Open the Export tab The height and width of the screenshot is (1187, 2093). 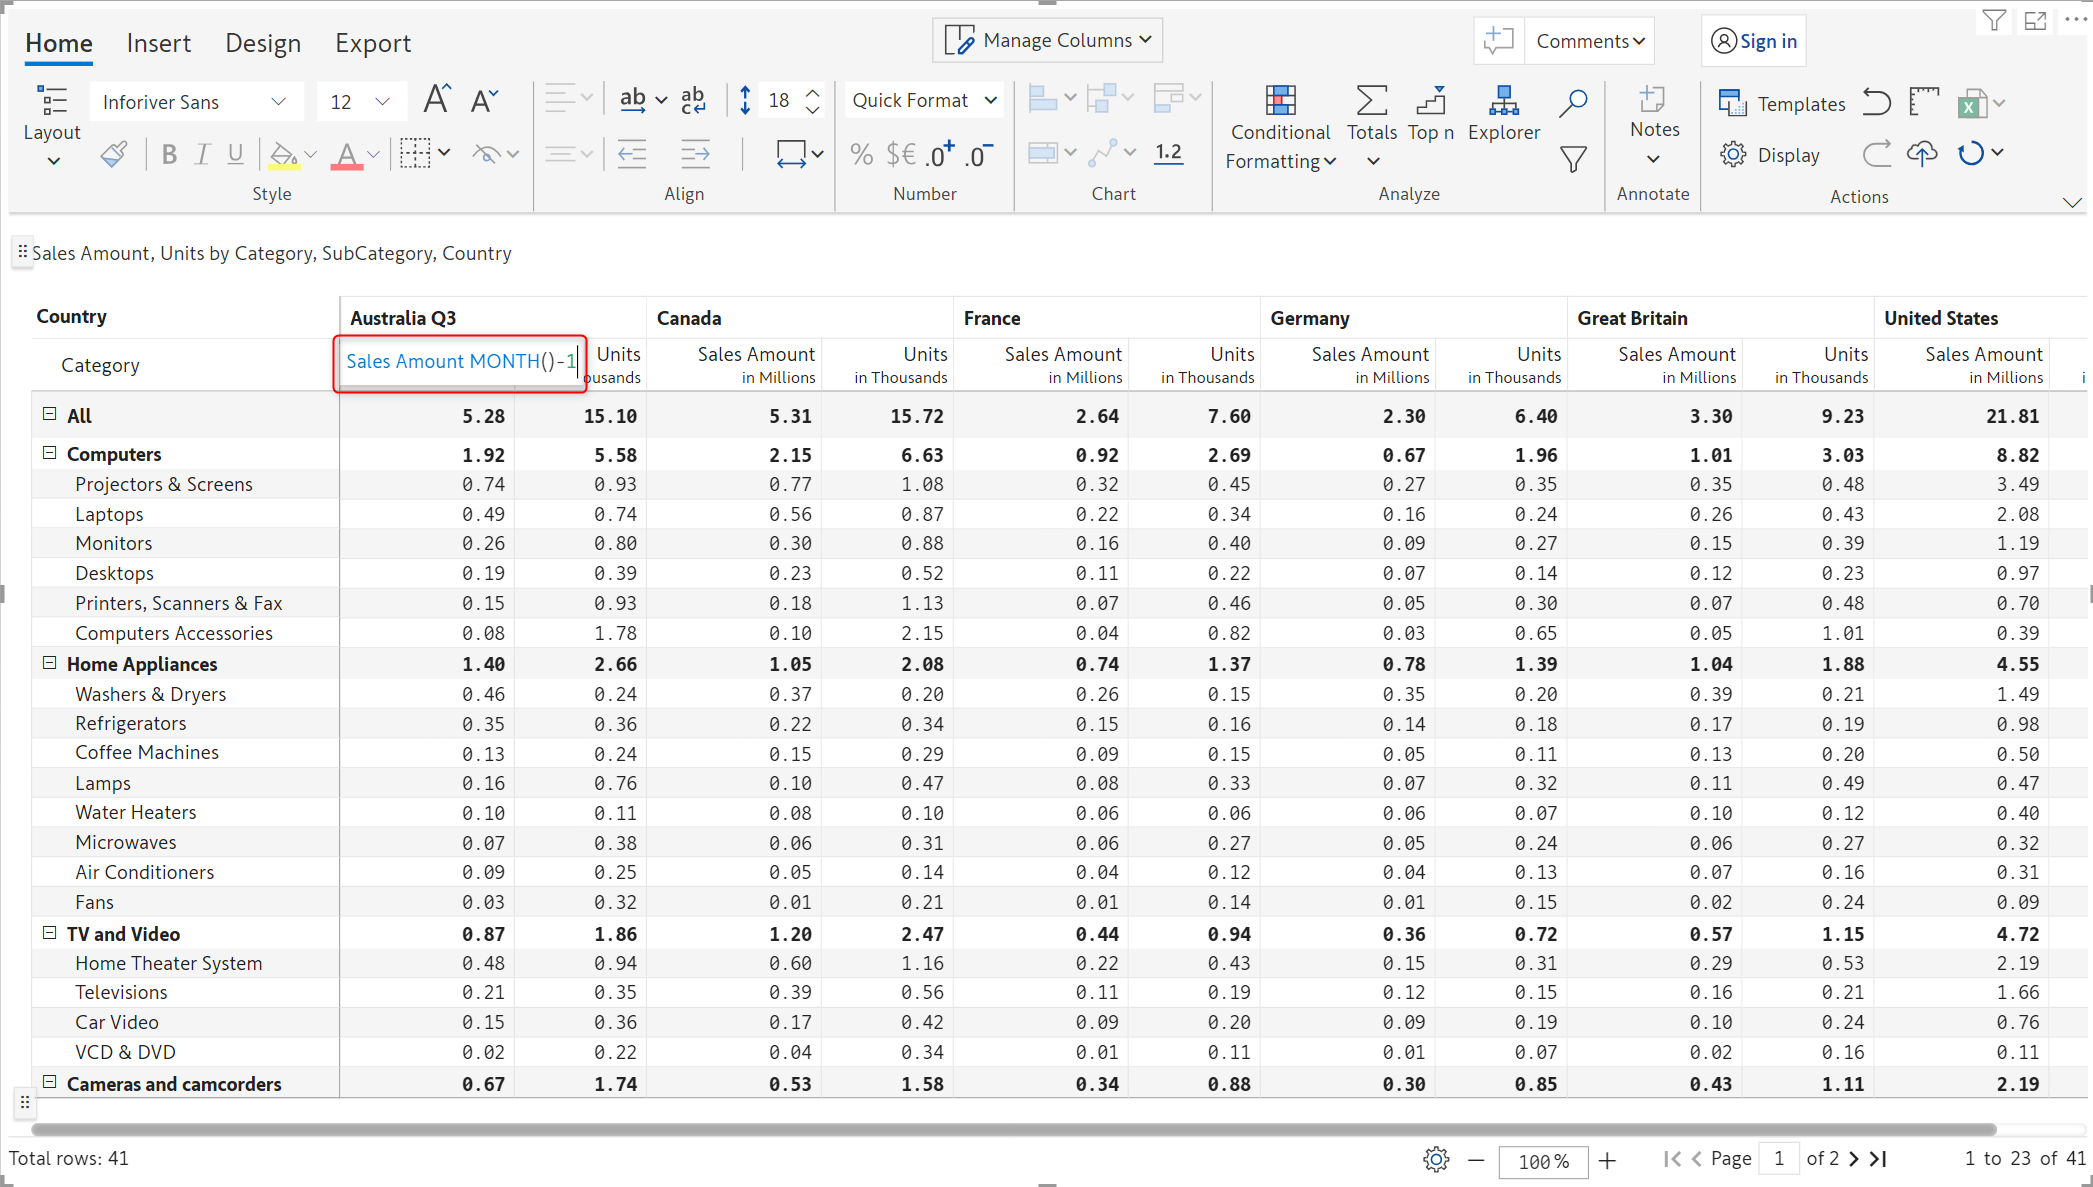point(372,43)
